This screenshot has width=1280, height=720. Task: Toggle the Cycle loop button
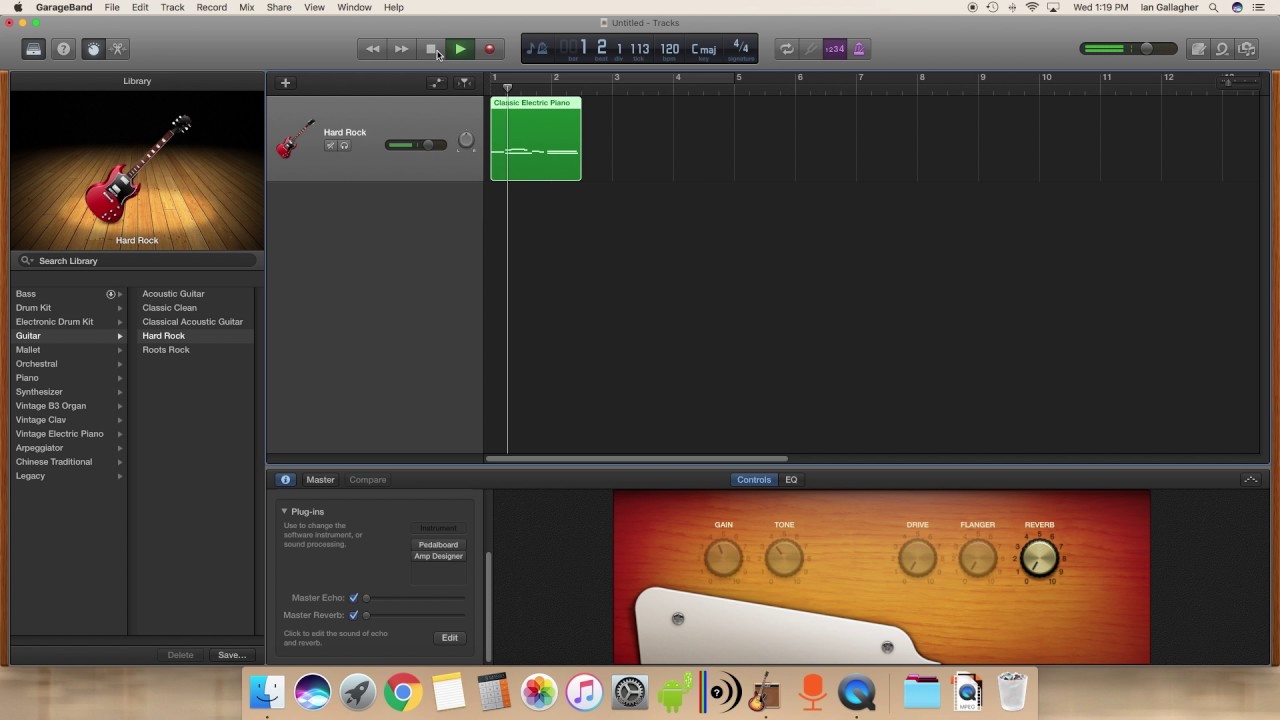(x=787, y=49)
